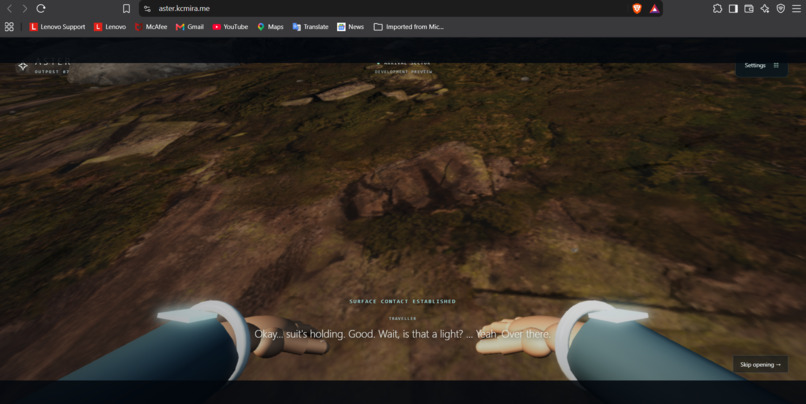Screen dimensions: 806x404
Task: Open the apps grid in bookmarks bar
Action: (x=9, y=27)
